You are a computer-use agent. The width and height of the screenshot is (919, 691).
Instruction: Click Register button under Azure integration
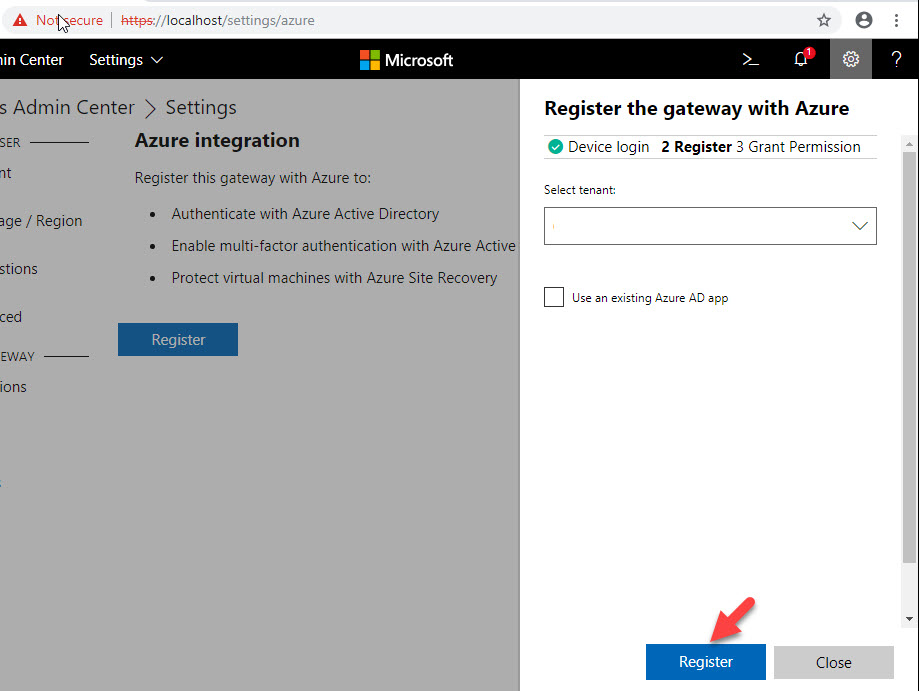coord(178,339)
